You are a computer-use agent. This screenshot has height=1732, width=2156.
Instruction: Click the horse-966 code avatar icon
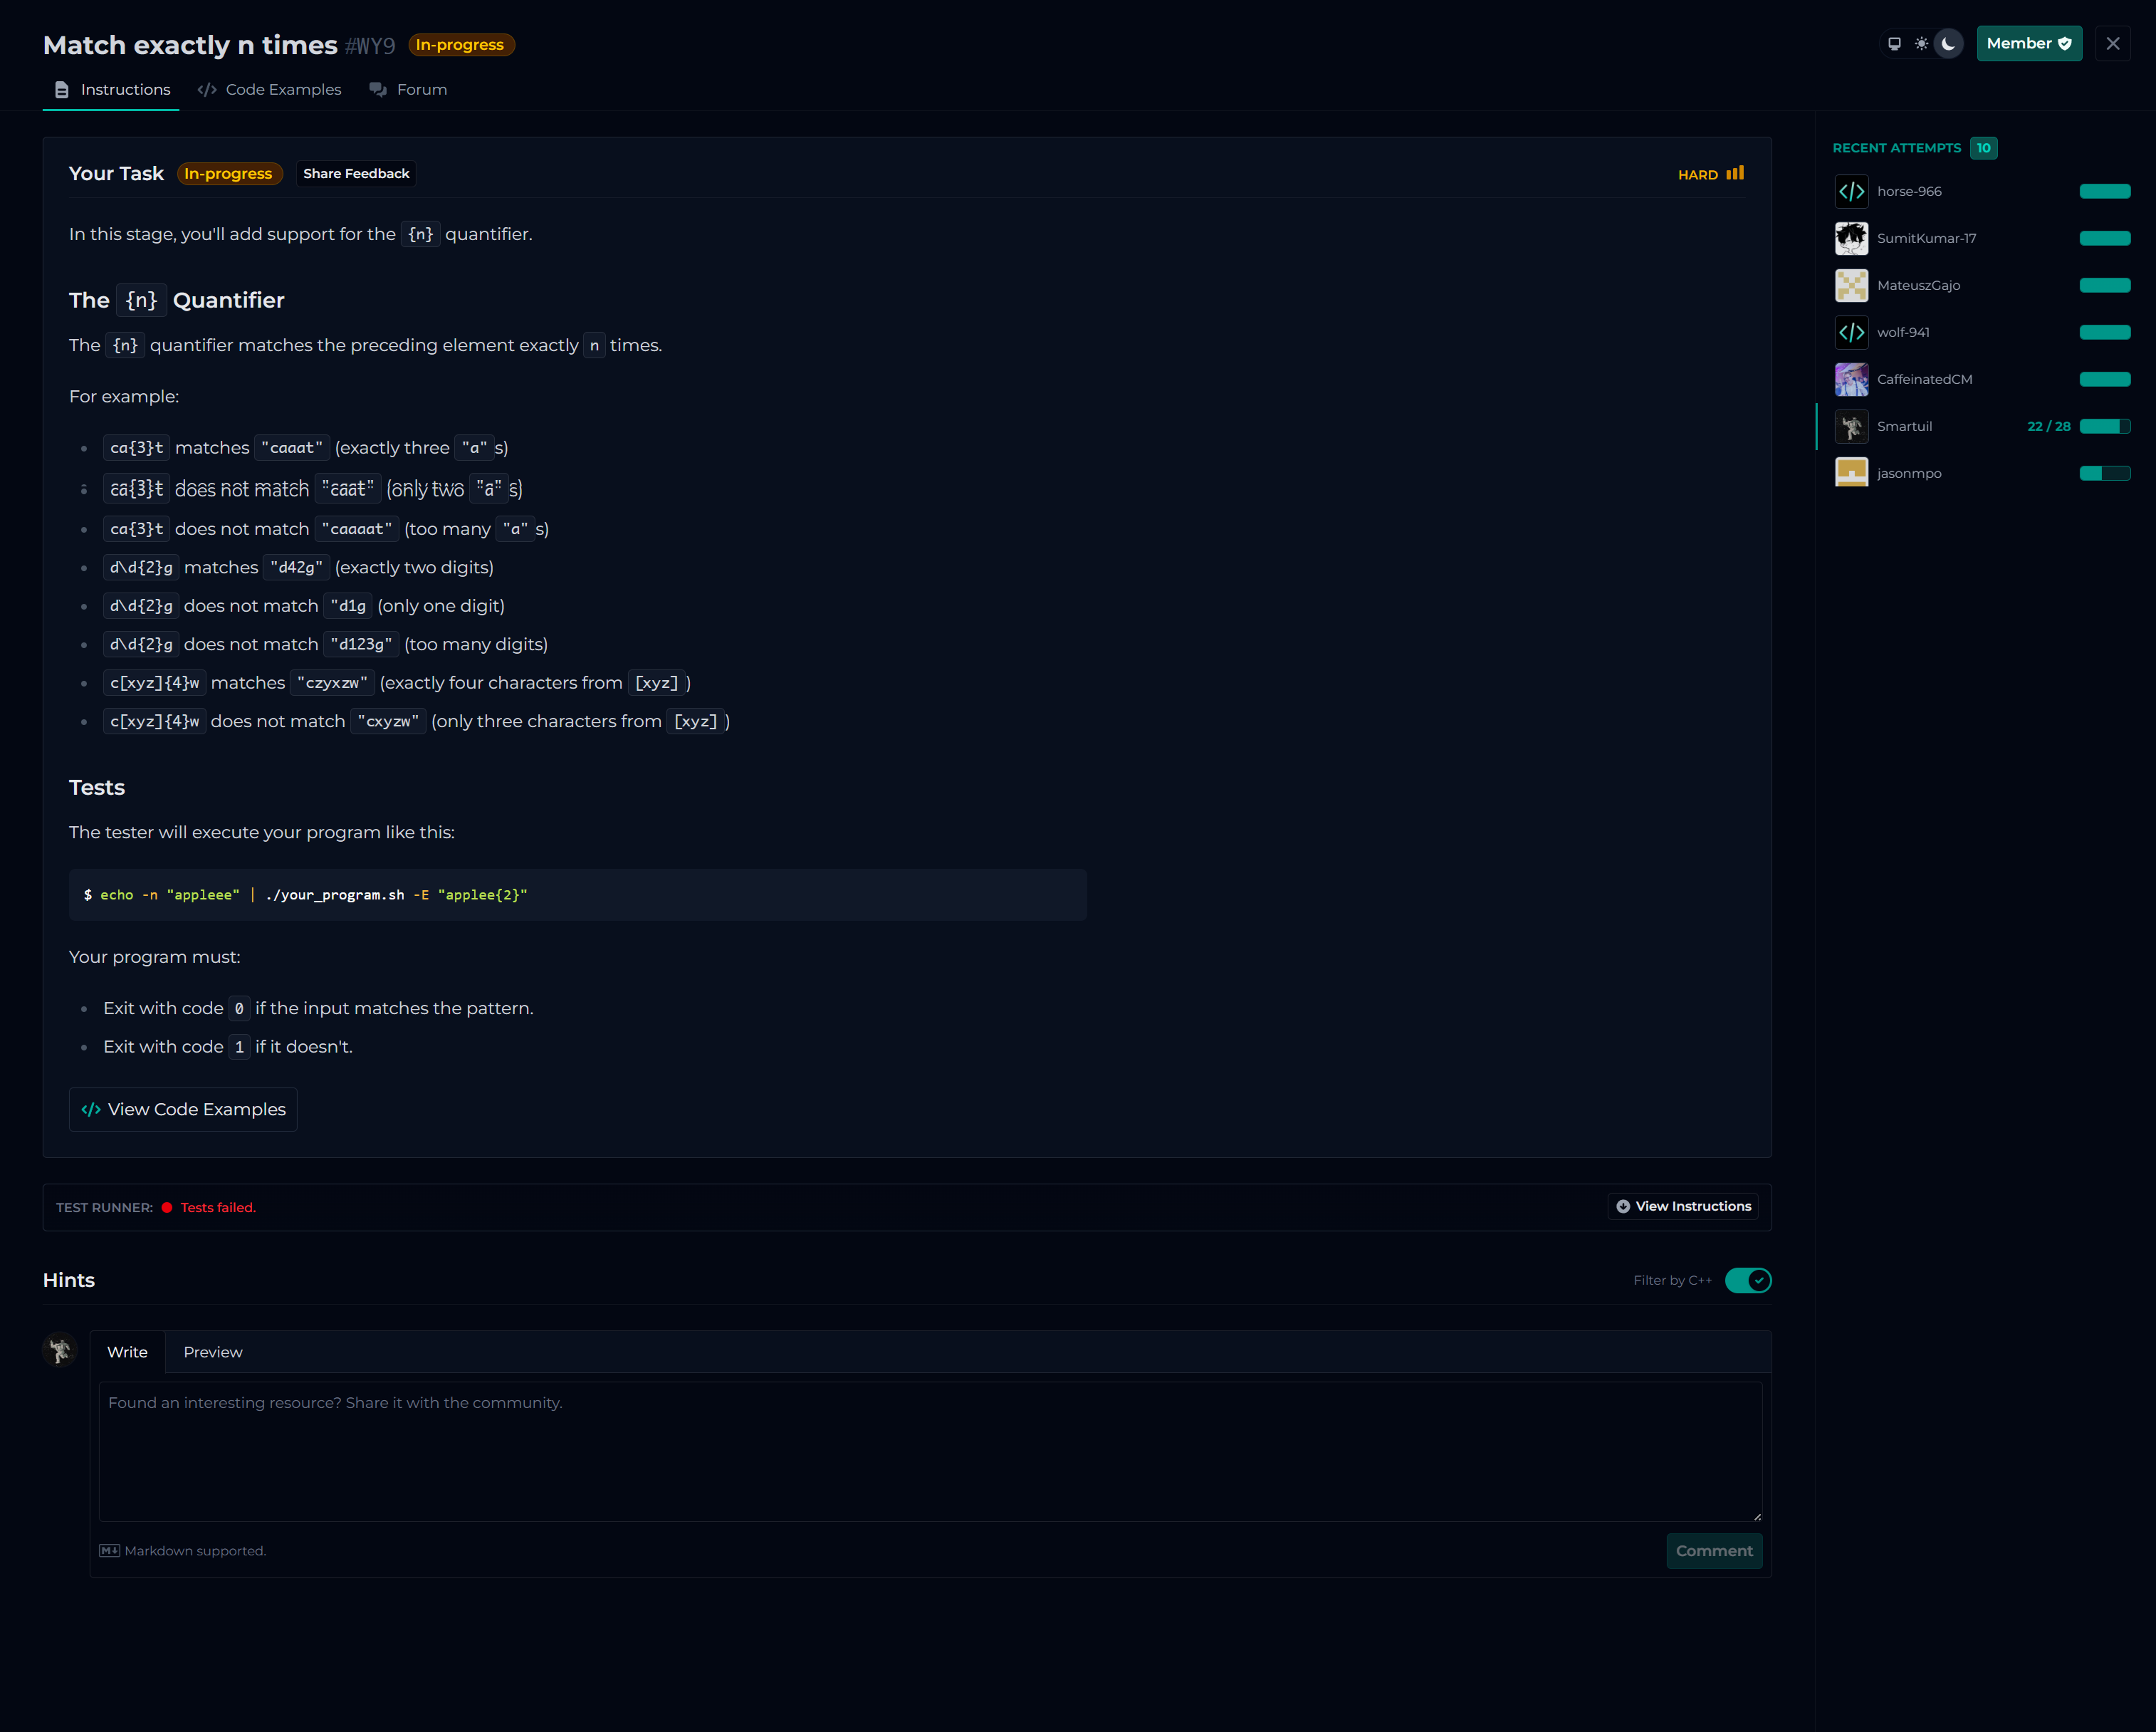(x=1851, y=191)
